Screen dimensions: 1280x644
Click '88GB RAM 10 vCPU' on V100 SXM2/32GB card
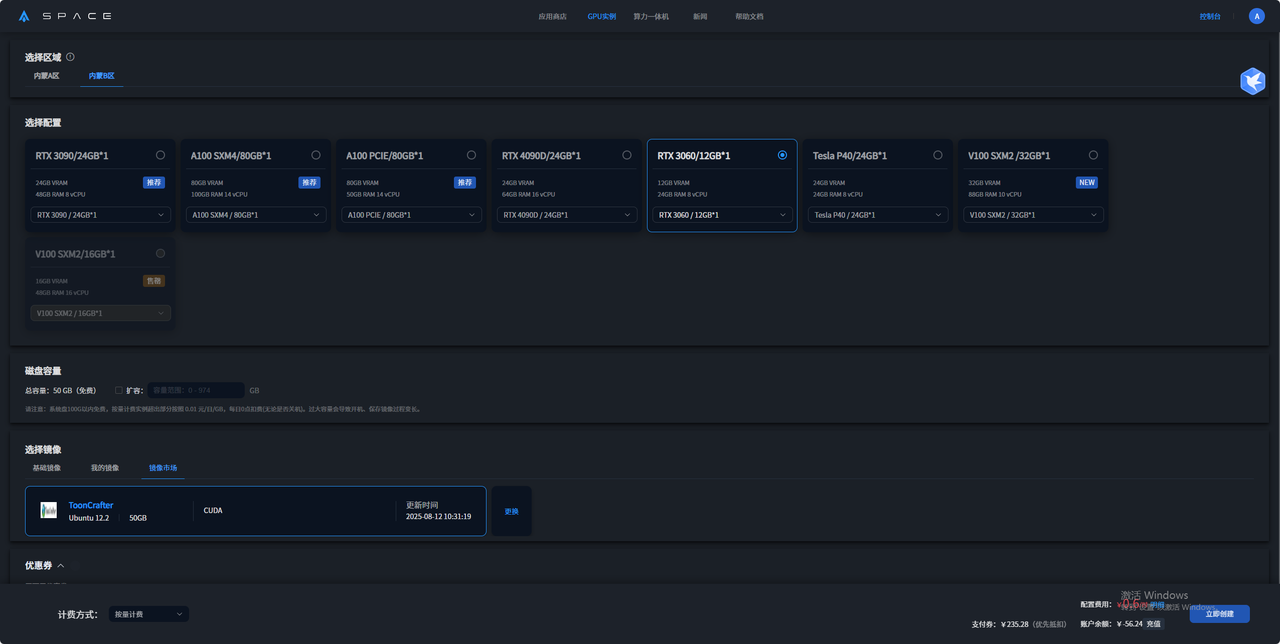click(997, 194)
